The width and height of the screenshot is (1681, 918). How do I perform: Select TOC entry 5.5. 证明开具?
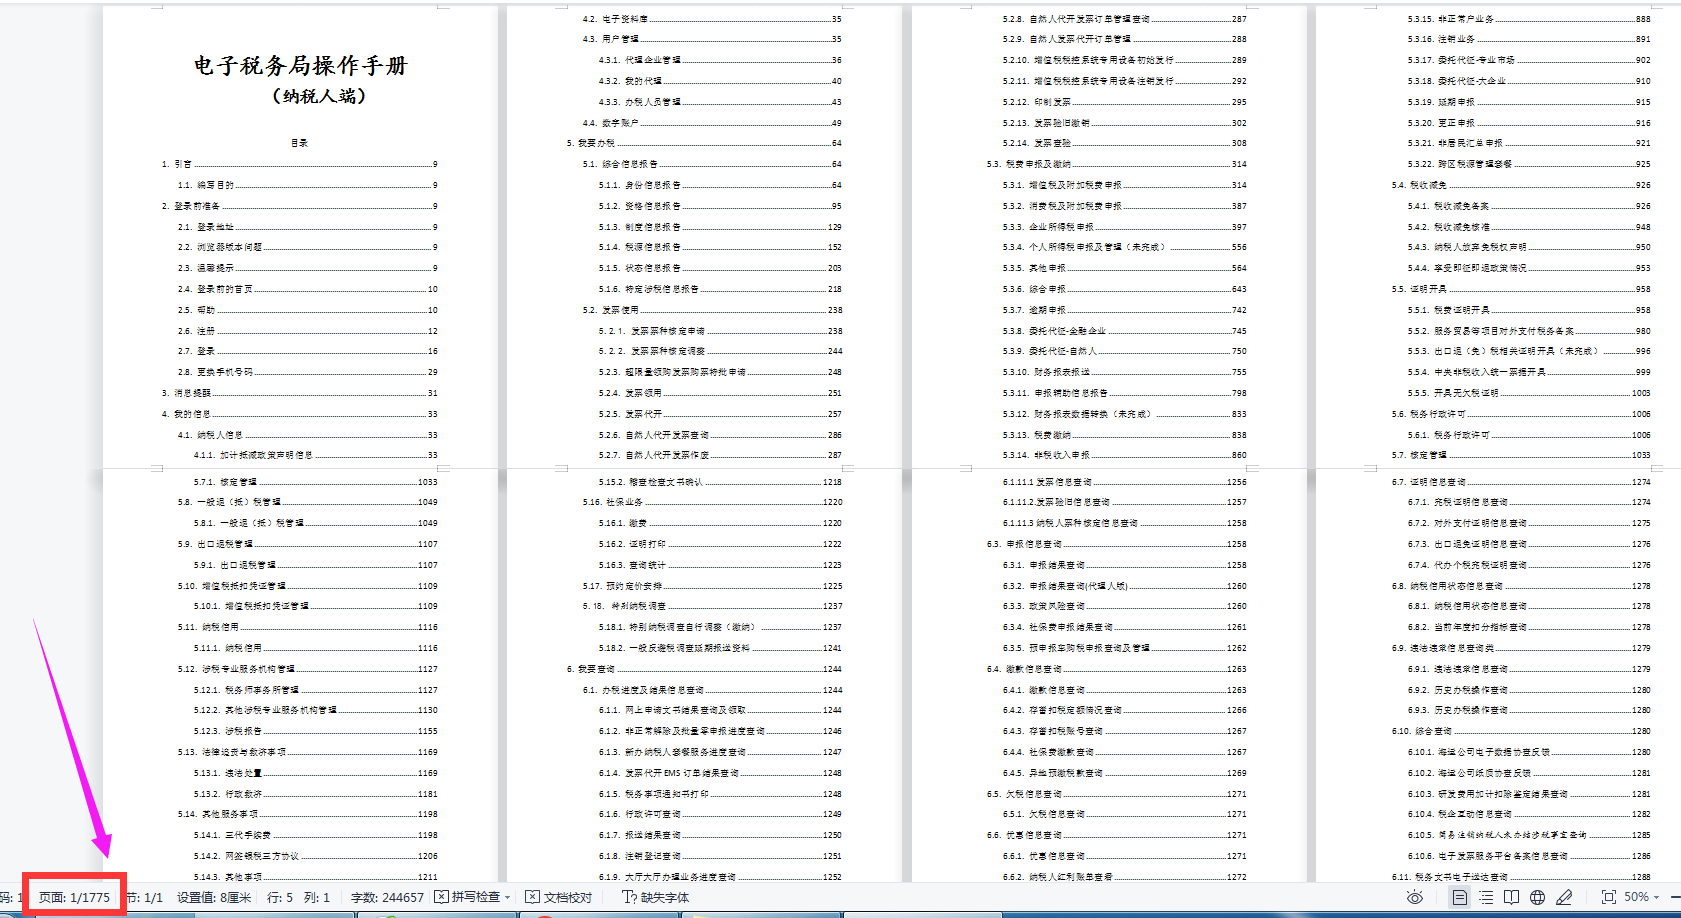click(1521, 289)
